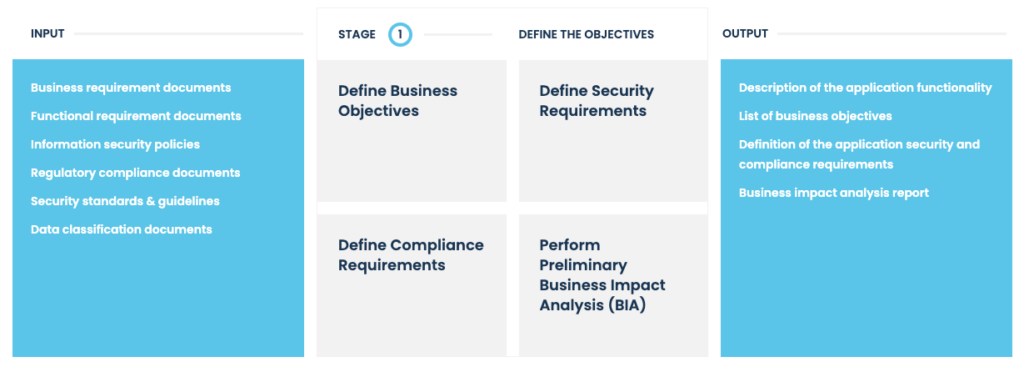Choose Security standards & guidelines item
This screenshot has height=367, width=1024.
125,201
